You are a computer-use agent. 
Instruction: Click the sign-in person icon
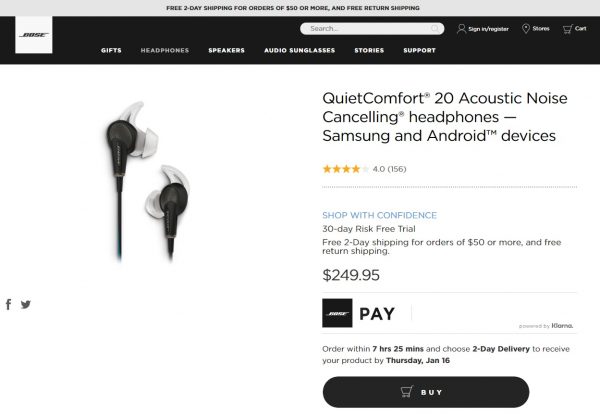[x=461, y=29]
